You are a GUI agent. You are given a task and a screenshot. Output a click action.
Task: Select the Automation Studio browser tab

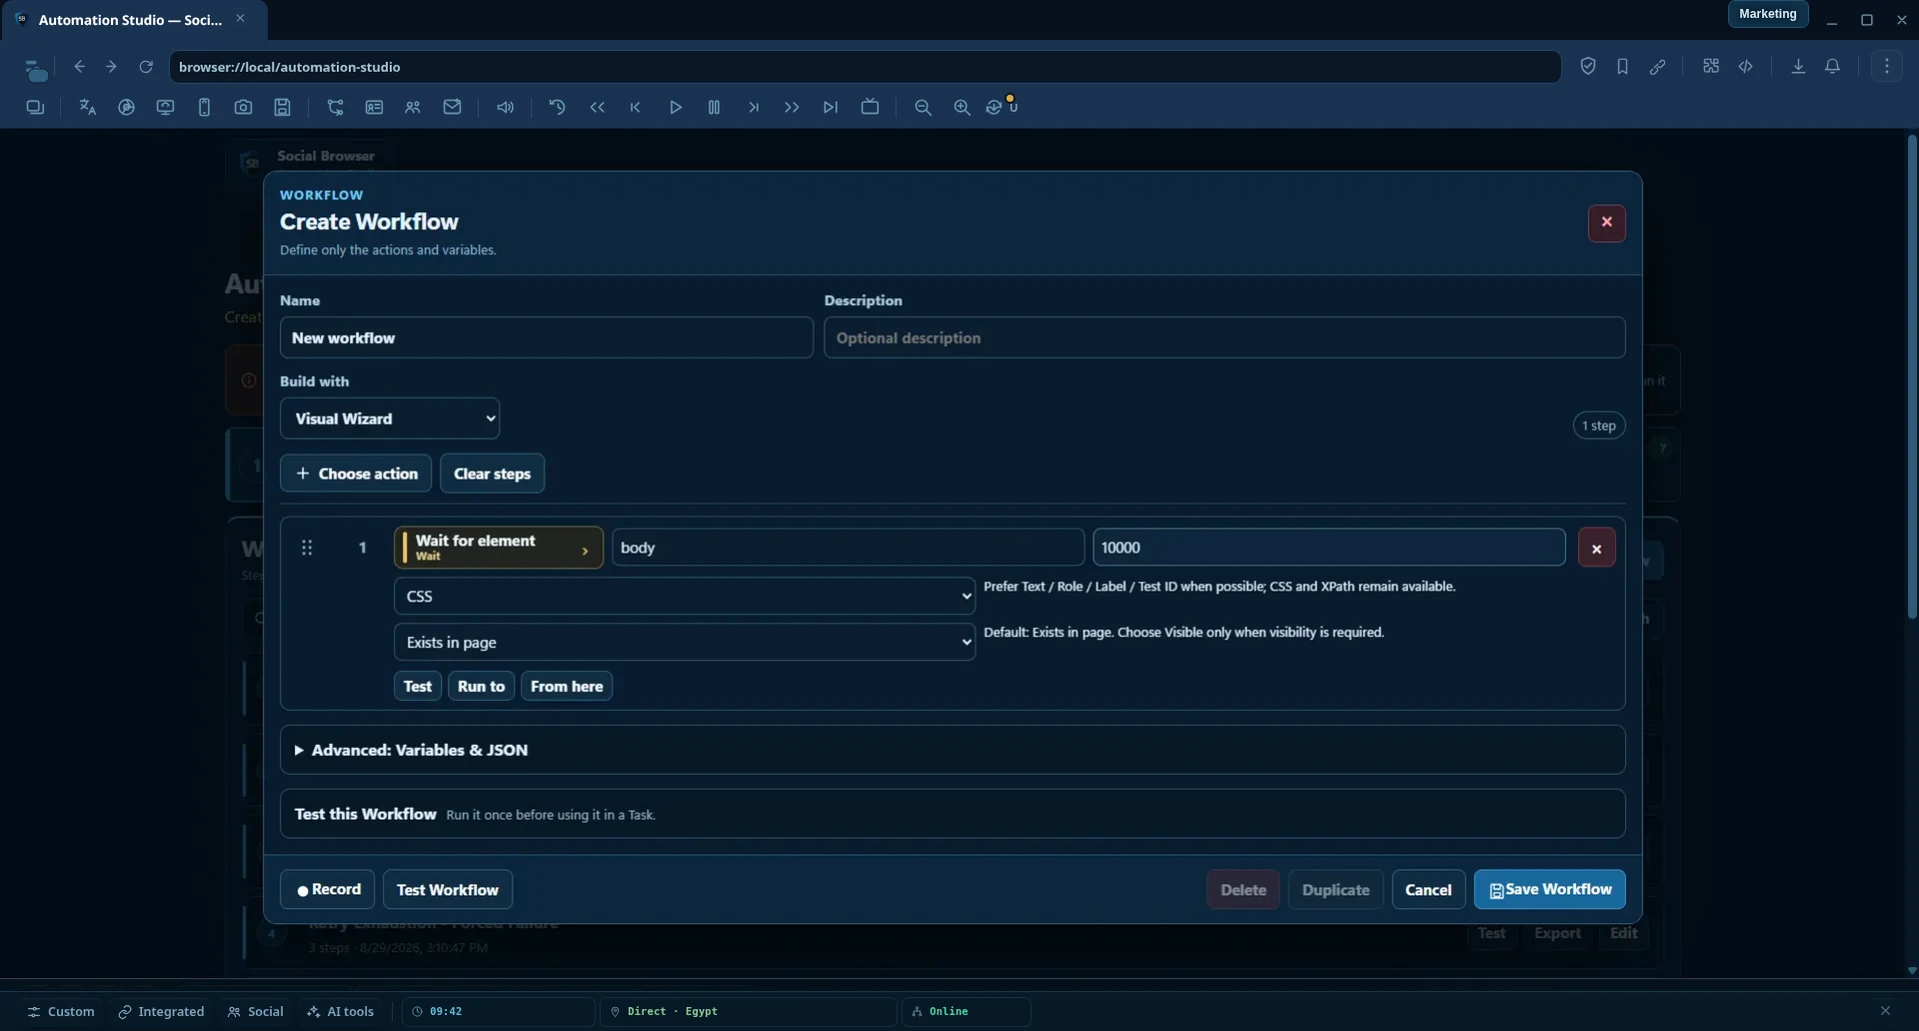pos(134,19)
